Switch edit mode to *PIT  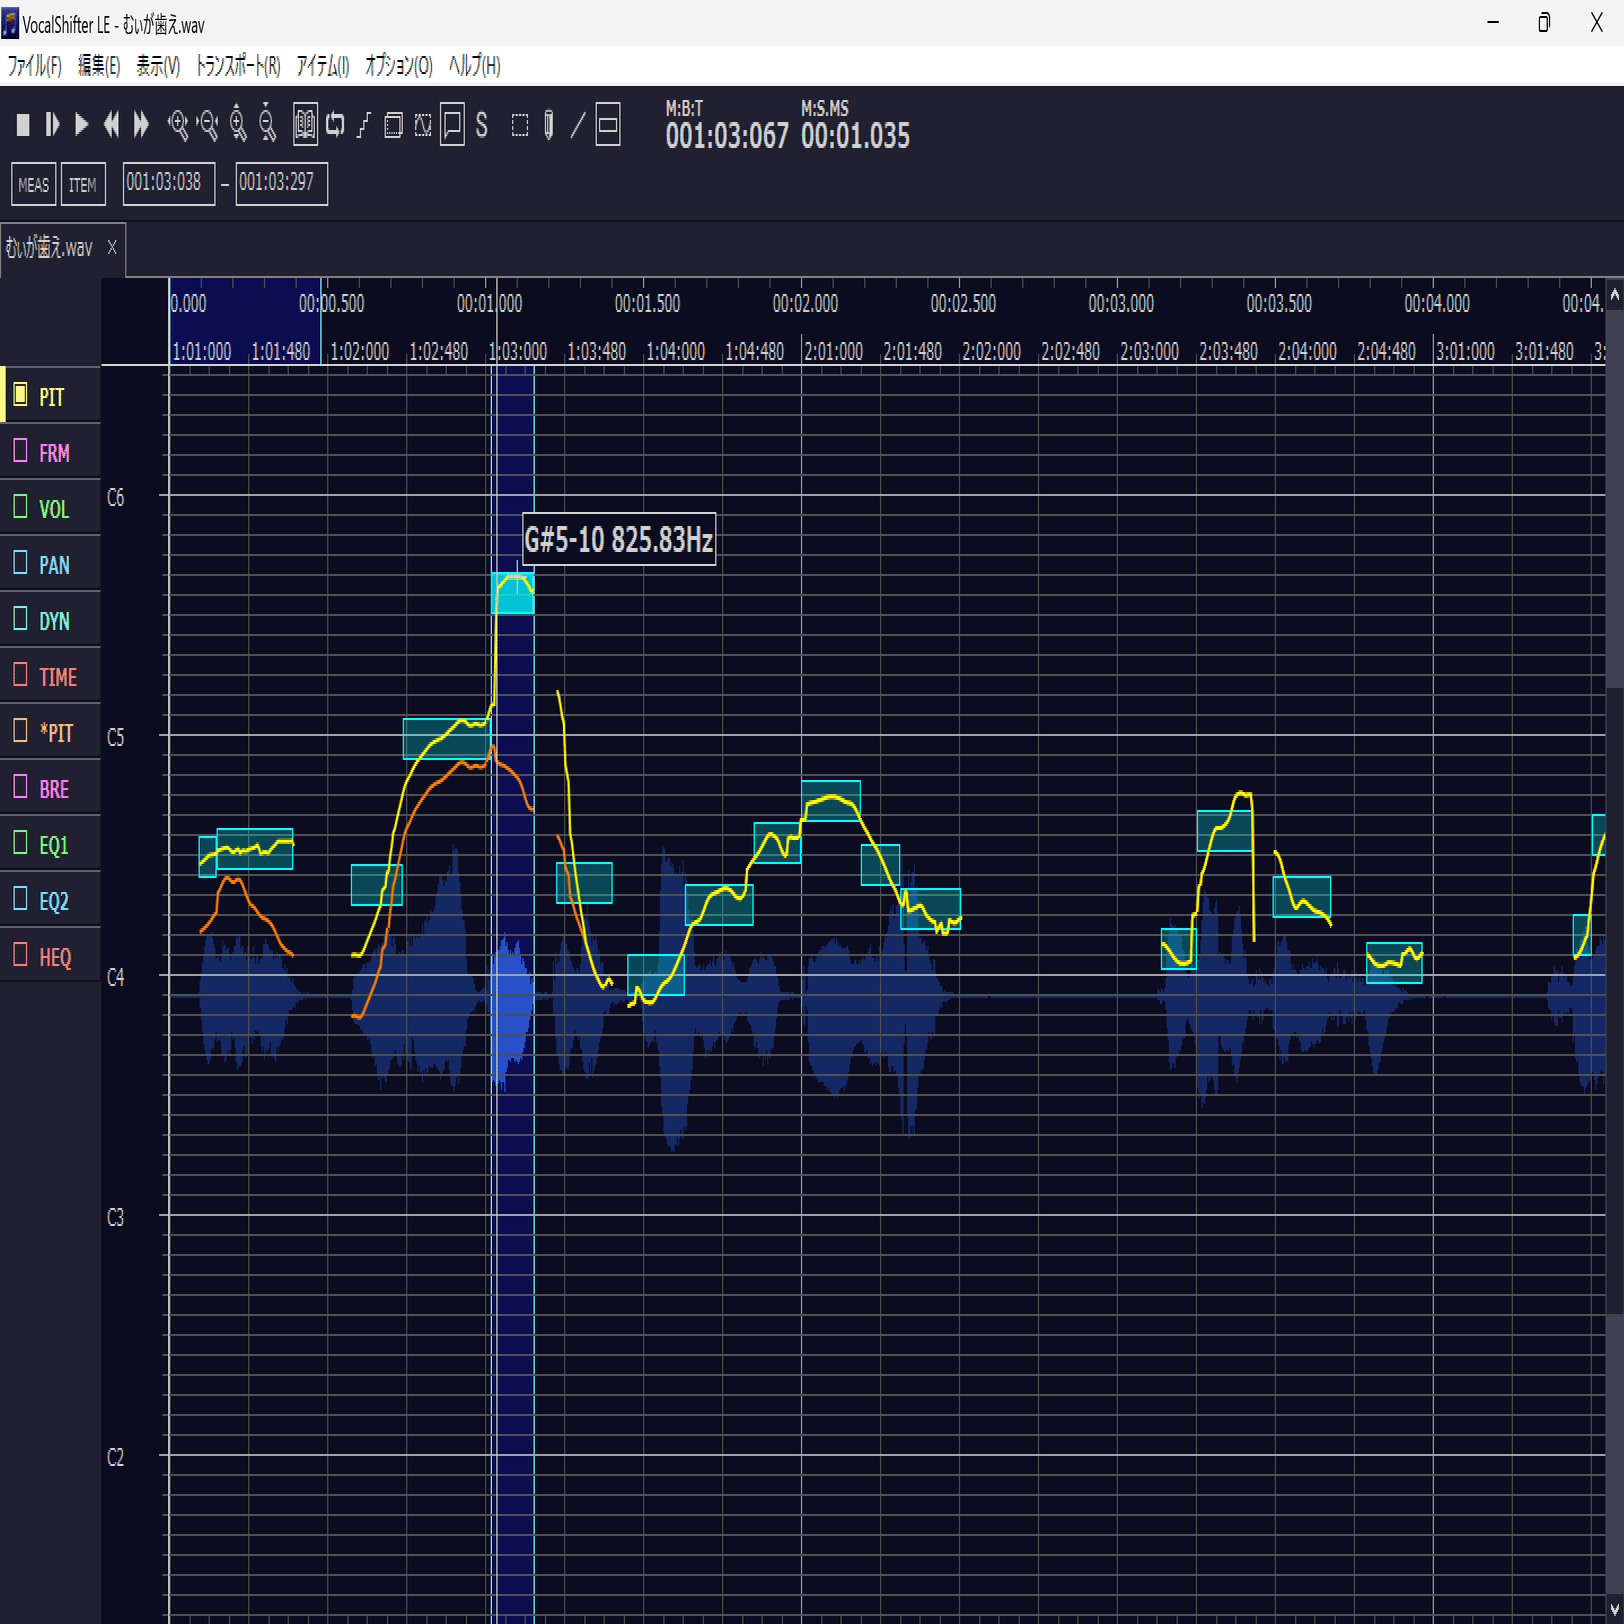[51, 732]
